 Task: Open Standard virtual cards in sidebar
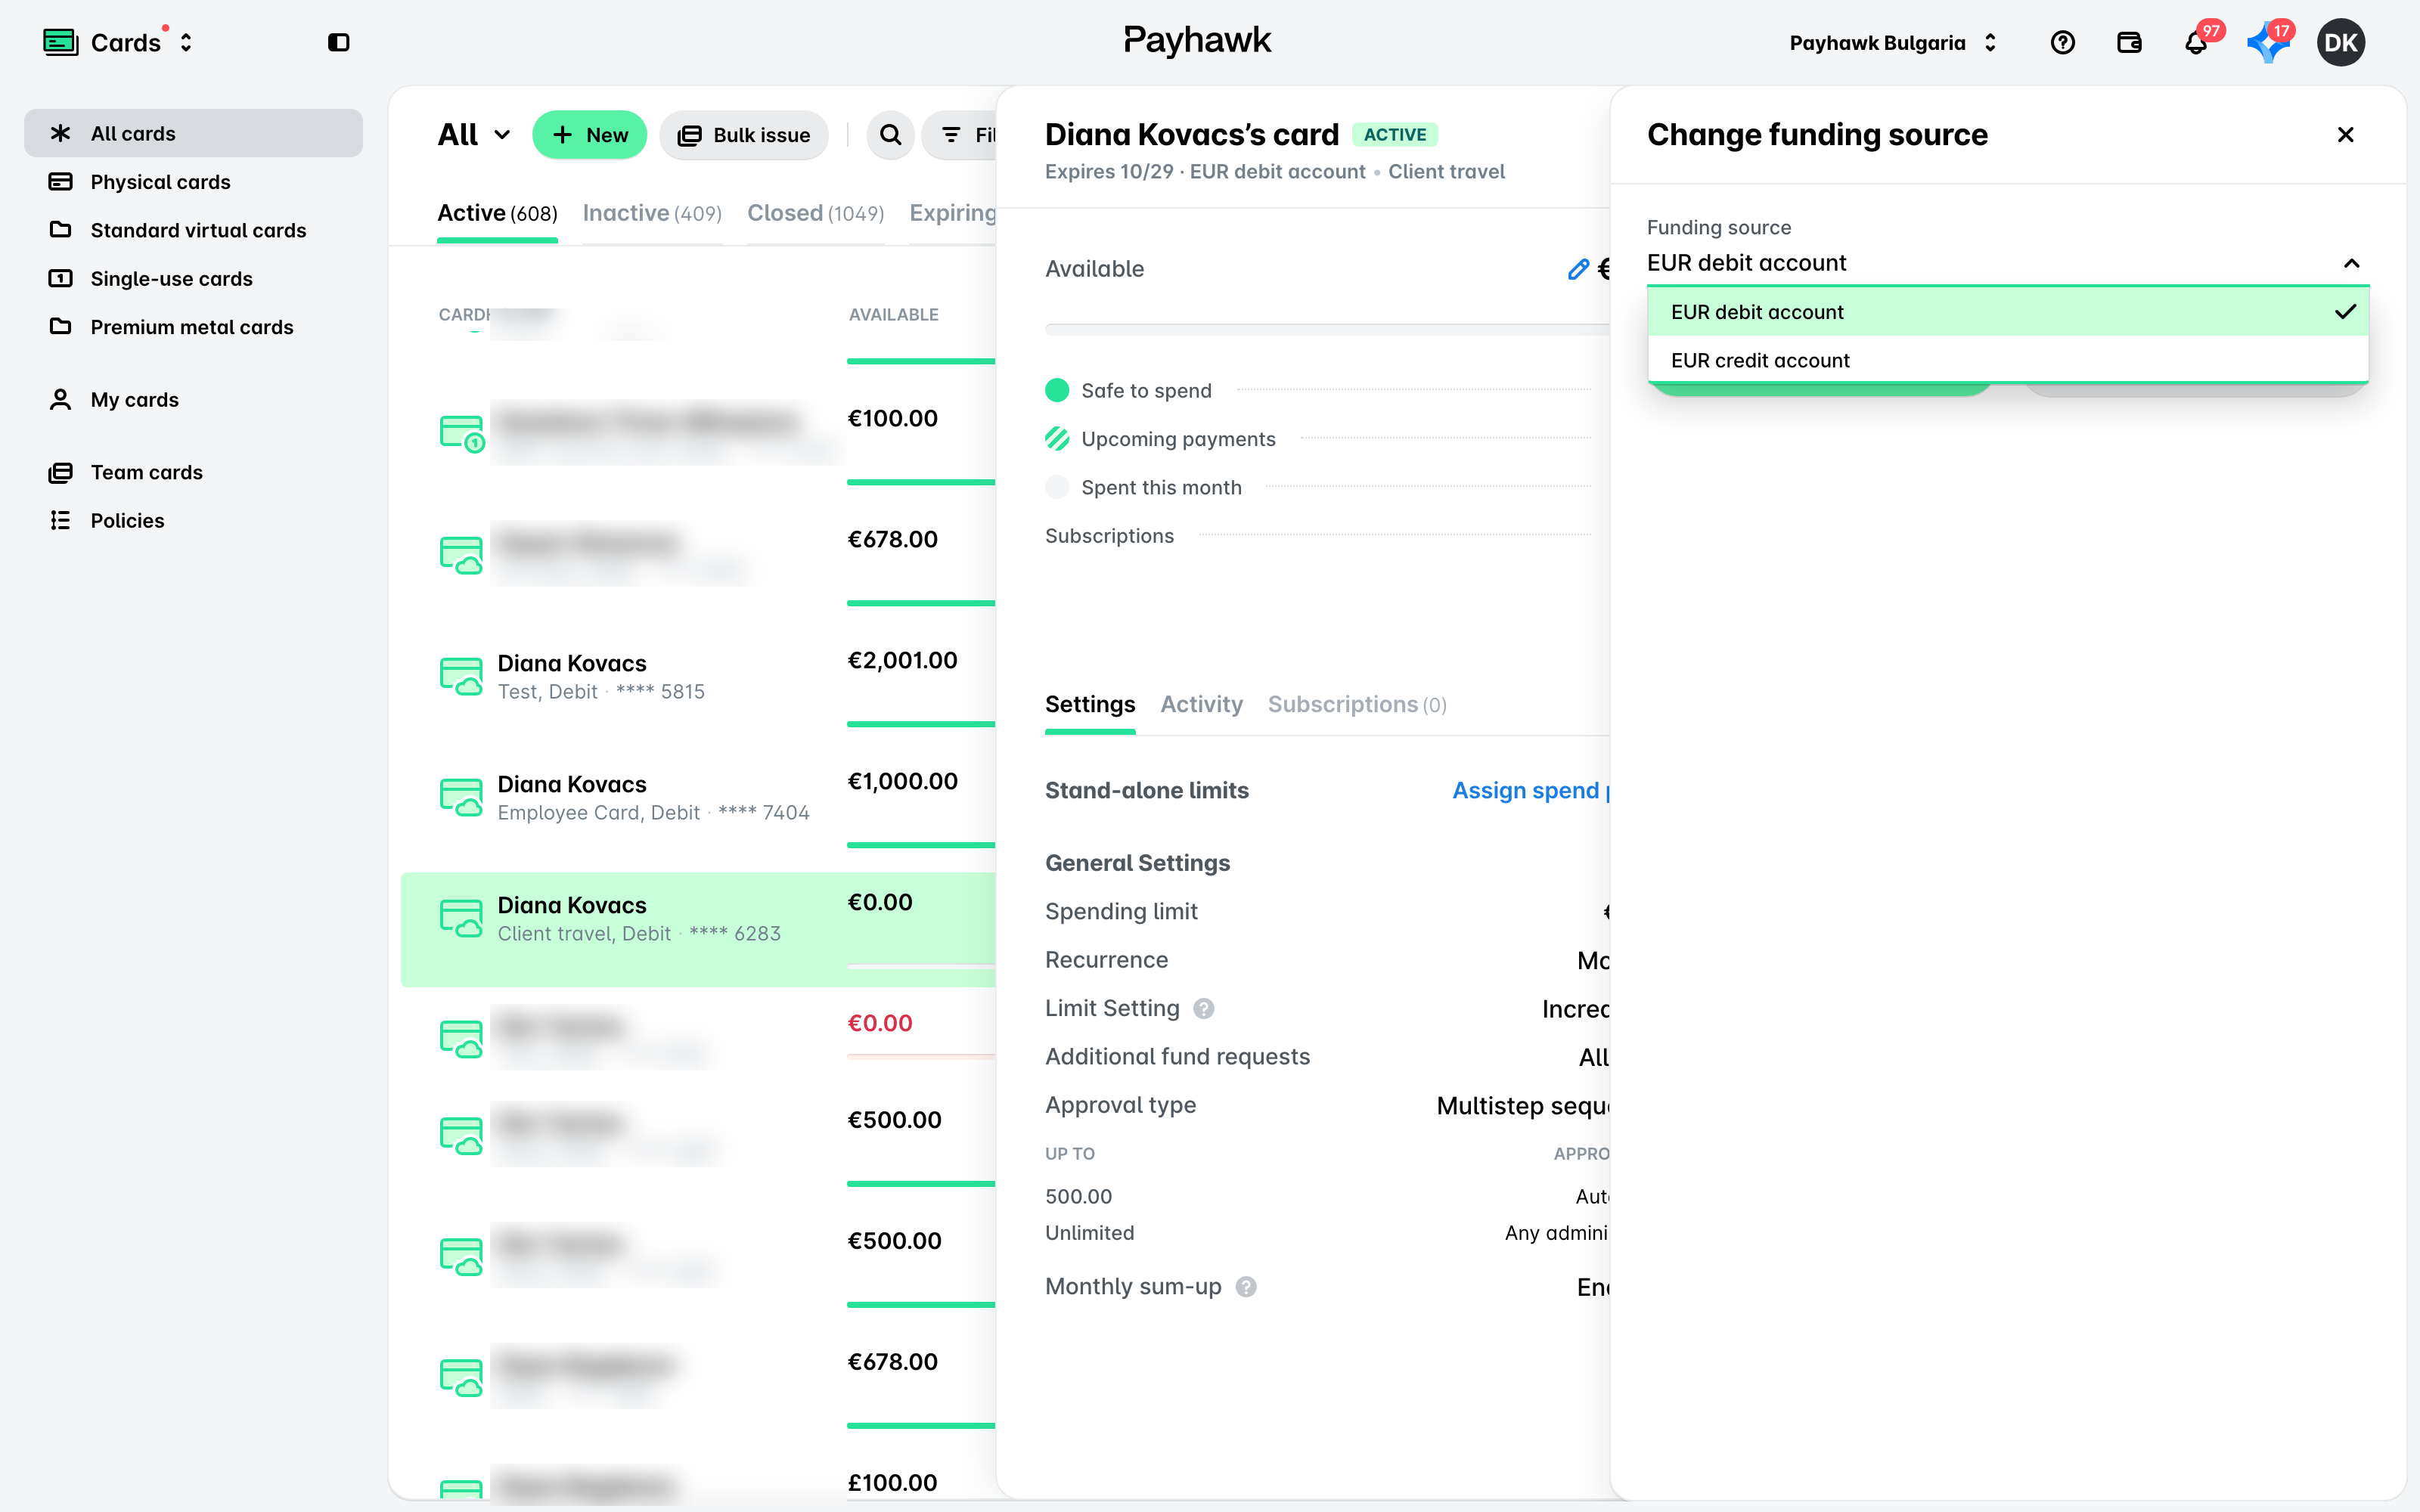point(193,230)
